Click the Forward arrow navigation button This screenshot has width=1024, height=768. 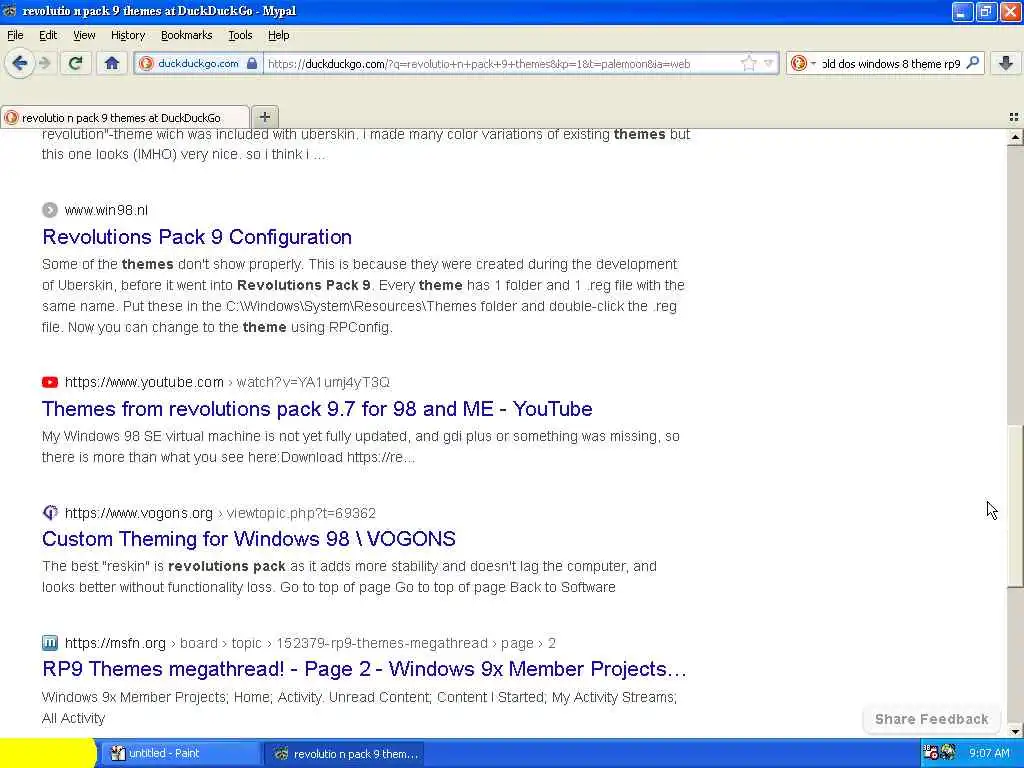[x=44, y=63]
